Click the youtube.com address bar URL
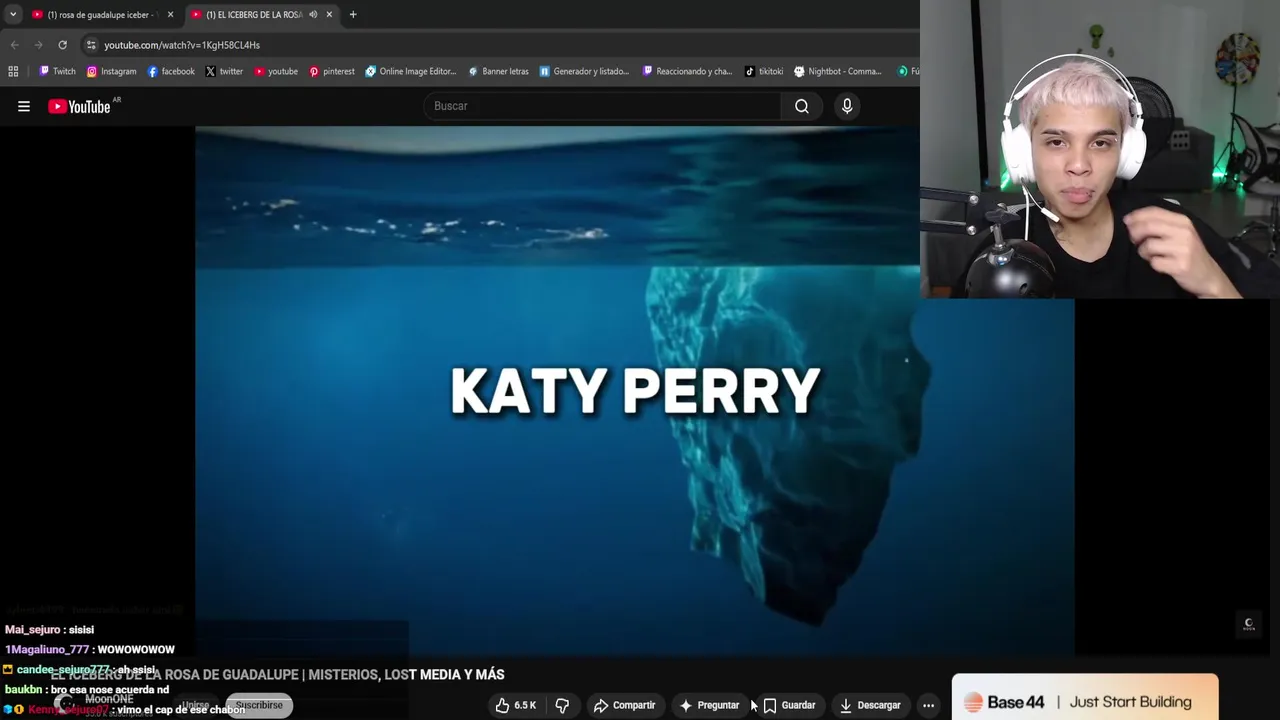The height and width of the screenshot is (720, 1280). 182,45
